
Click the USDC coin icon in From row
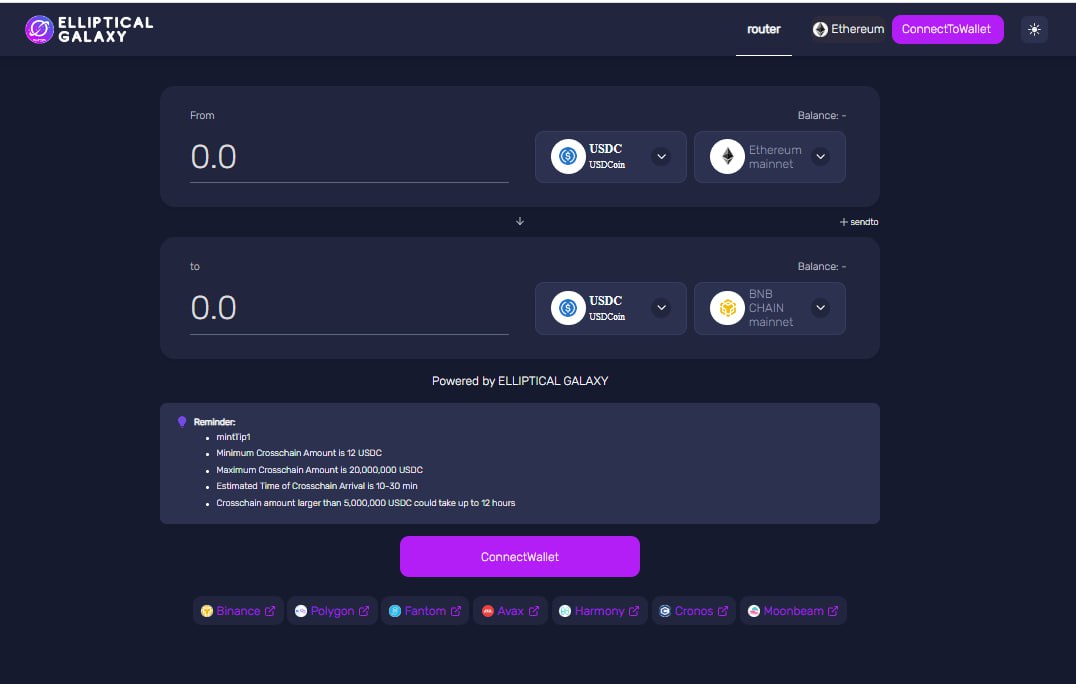point(568,156)
